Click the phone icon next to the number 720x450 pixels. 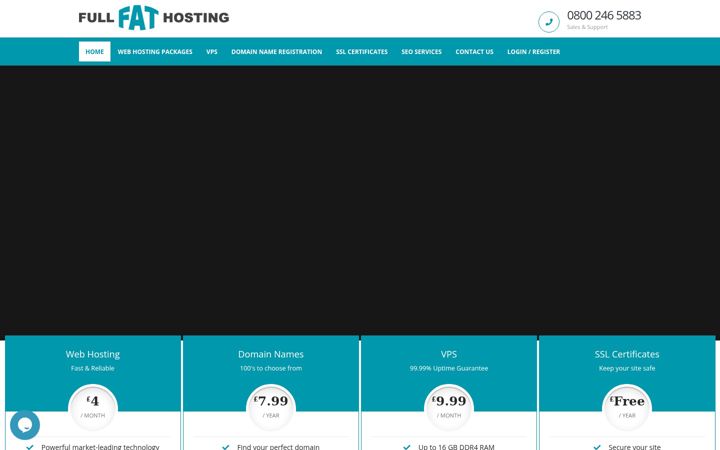(x=549, y=22)
